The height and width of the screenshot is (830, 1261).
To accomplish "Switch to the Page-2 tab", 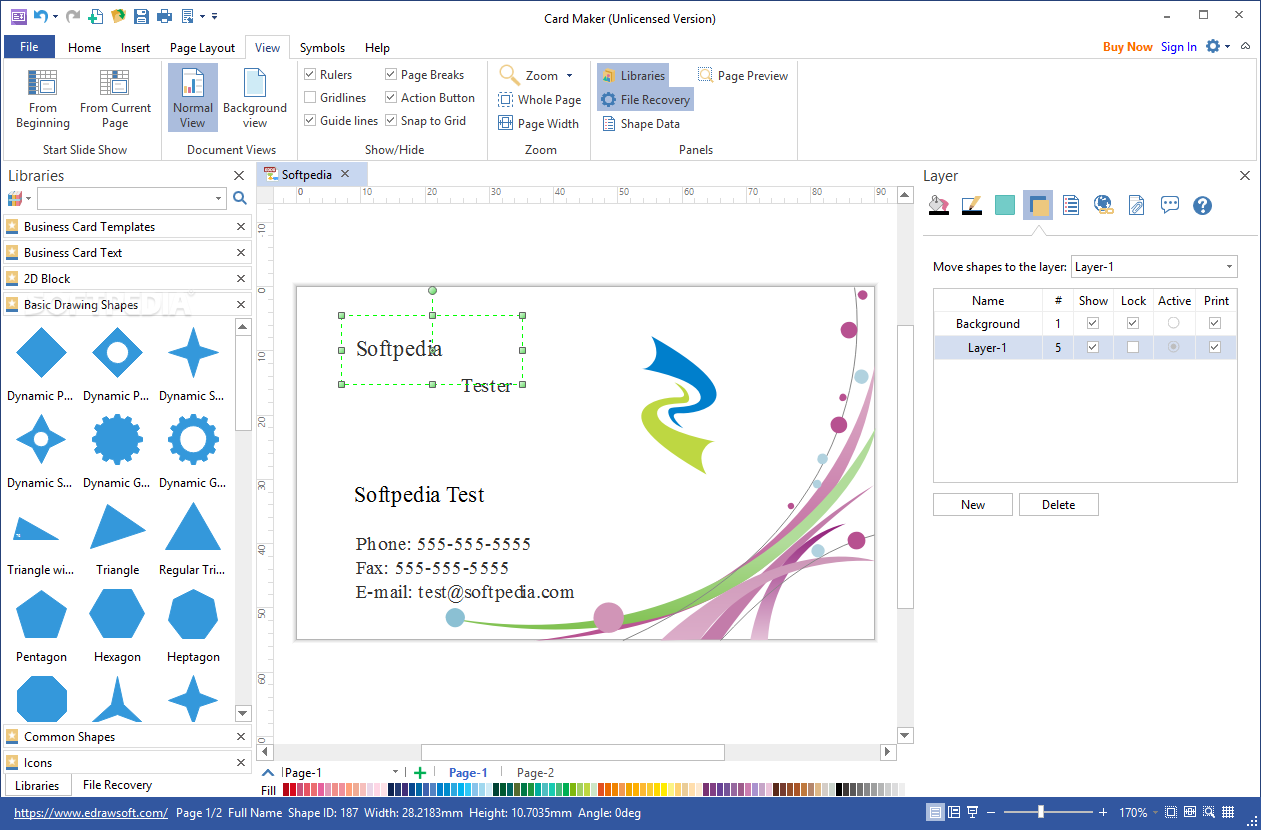I will coord(535,773).
